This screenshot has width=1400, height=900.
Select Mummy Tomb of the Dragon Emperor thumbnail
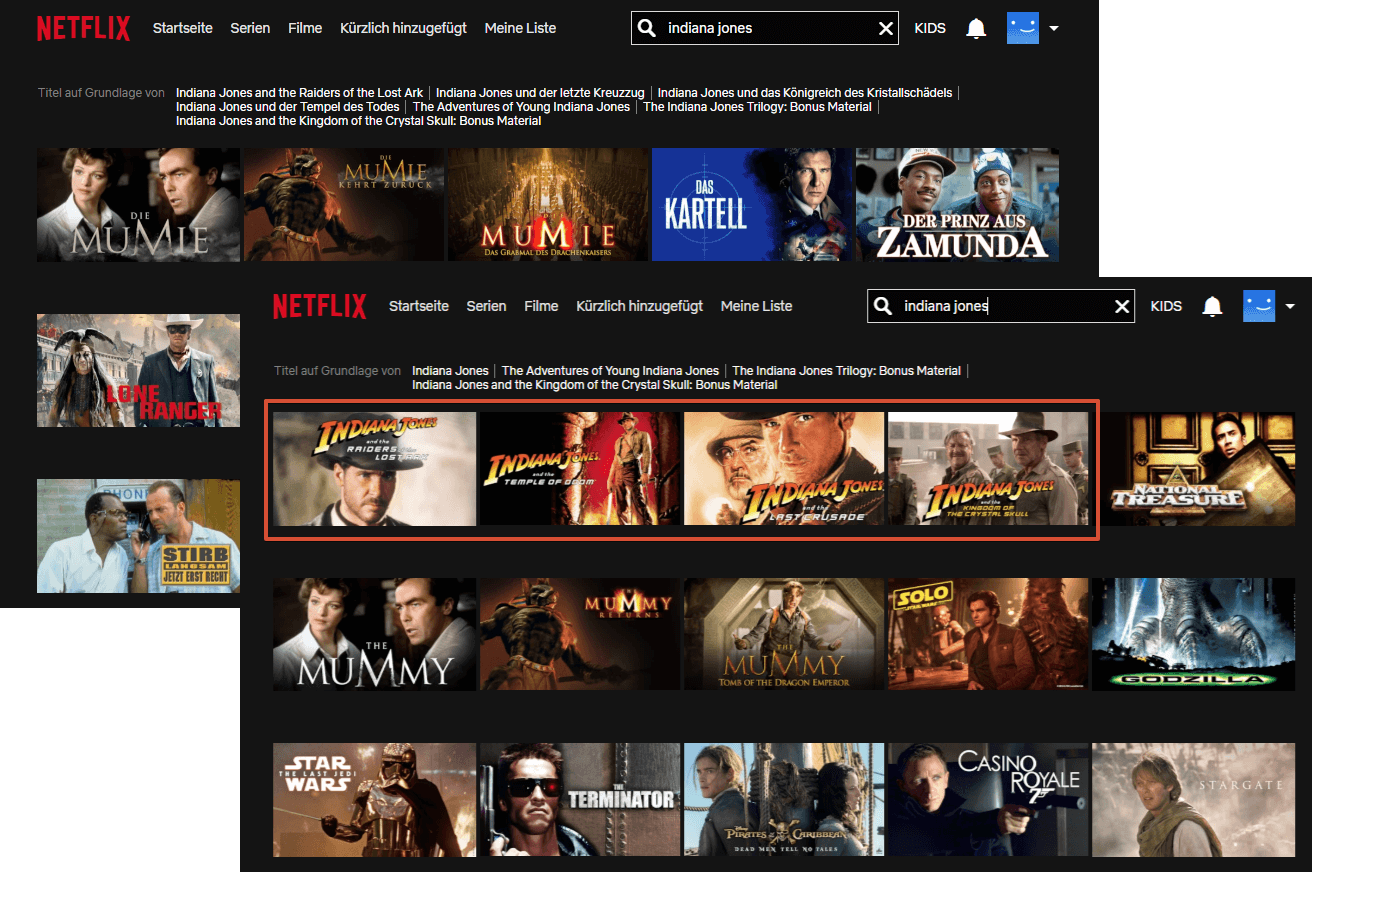click(784, 634)
